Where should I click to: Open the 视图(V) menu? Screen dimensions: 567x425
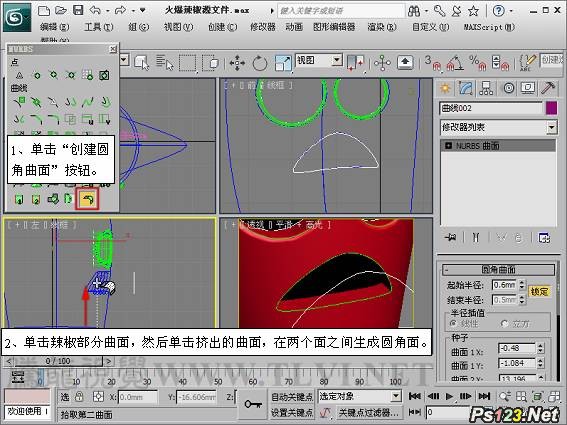coord(178,27)
